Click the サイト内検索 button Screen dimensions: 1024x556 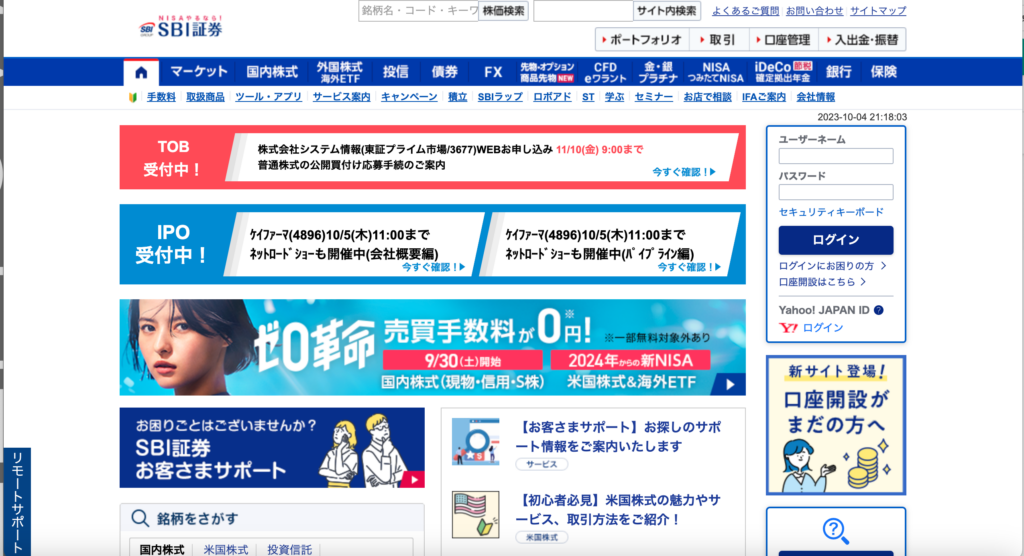click(x=666, y=11)
